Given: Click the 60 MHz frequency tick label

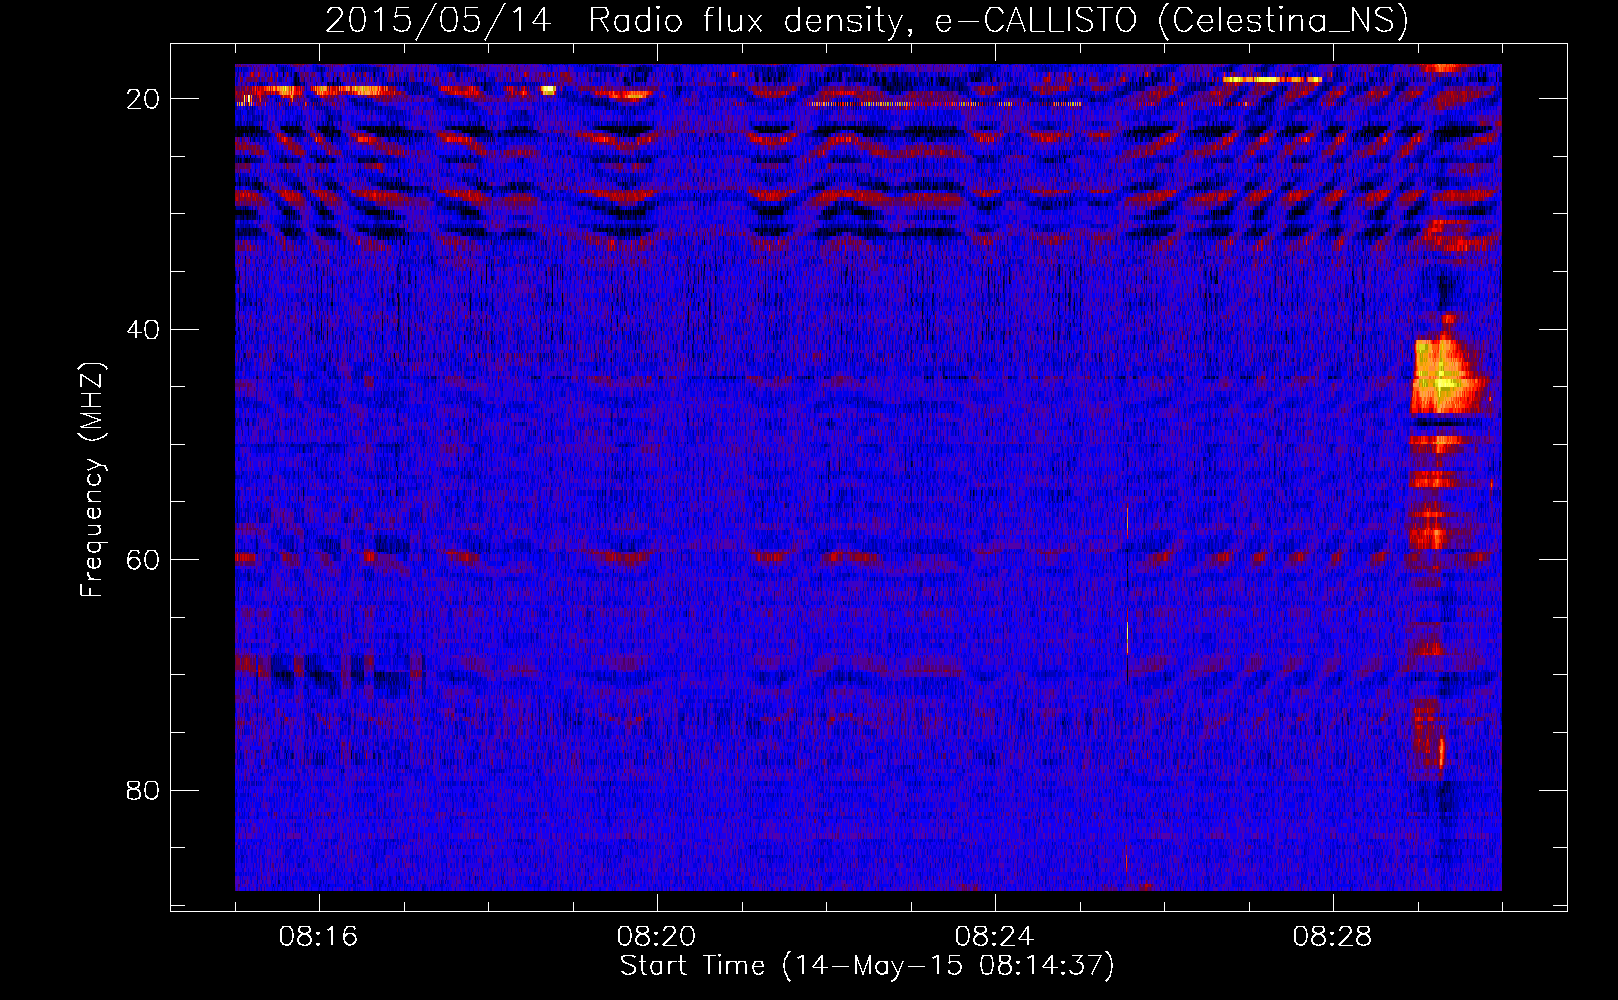Looking at the screenshot, I should [144, 560].
